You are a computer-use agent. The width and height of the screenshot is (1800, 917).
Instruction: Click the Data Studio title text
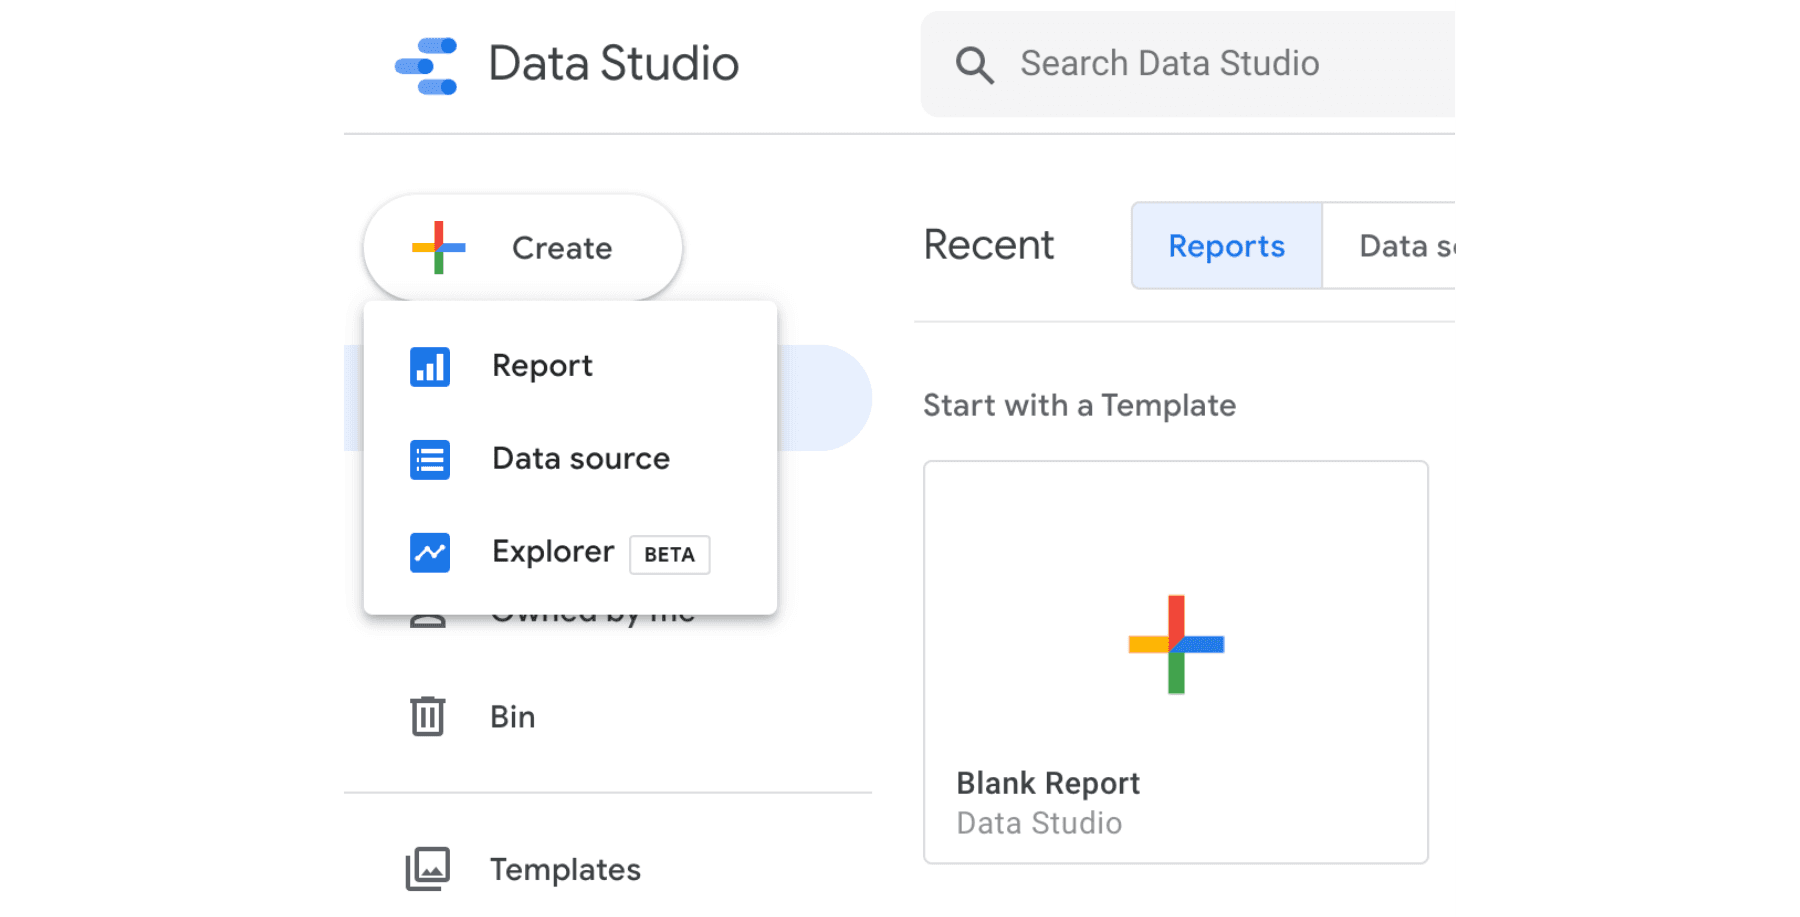point(614,65)
